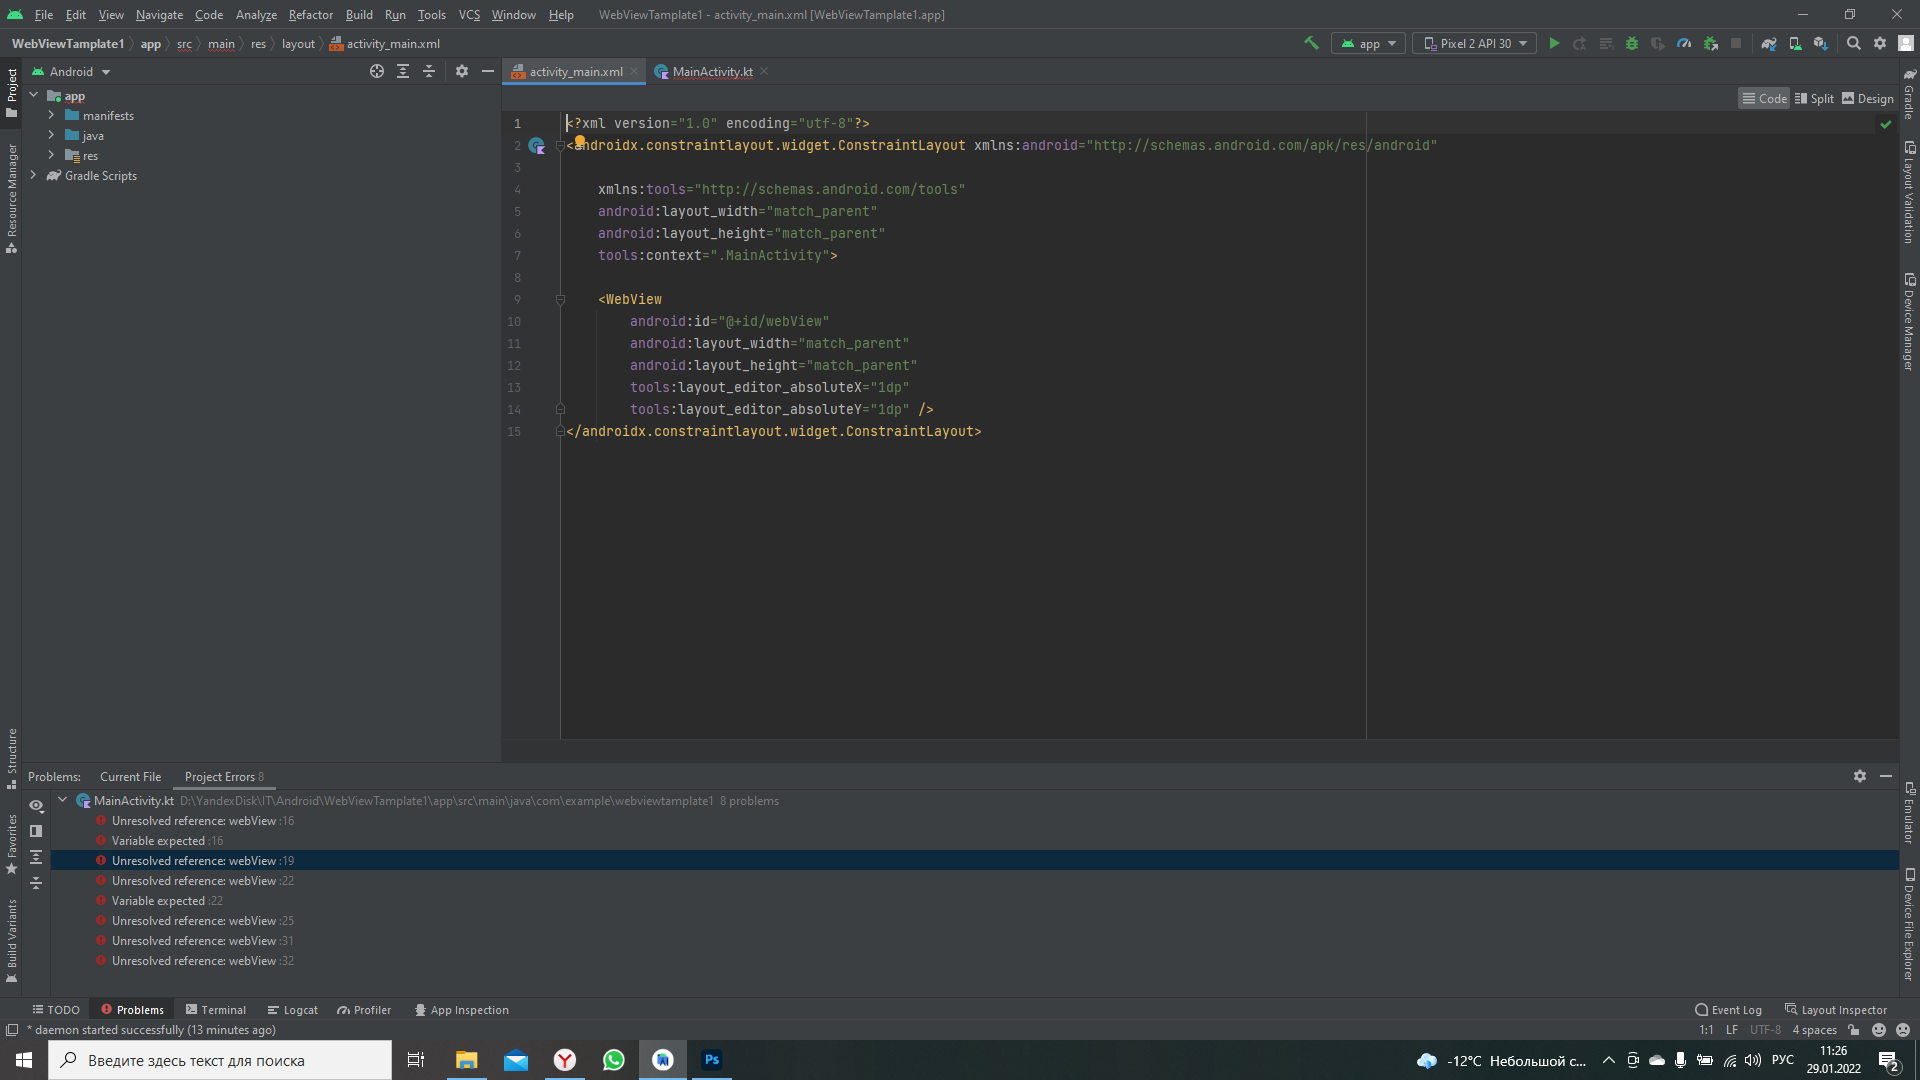Toggle the Project tool window sidebar button

pos(11,92)
